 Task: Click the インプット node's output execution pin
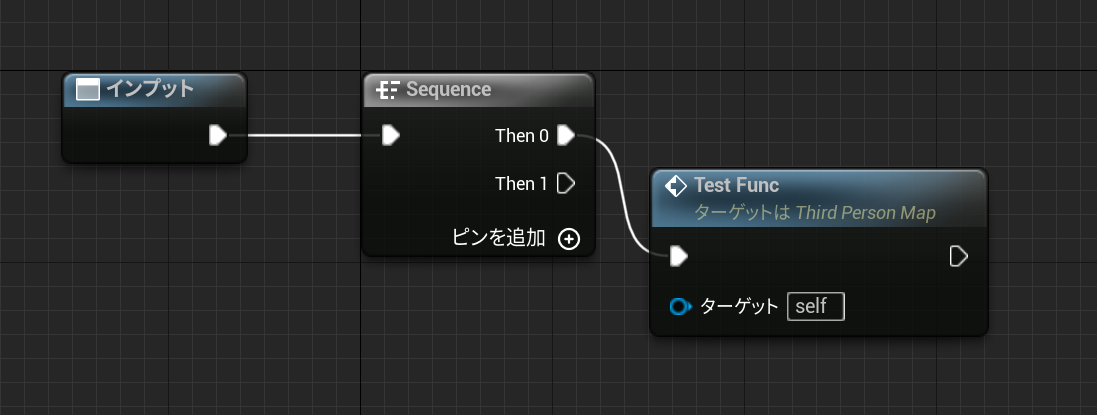(218, 135)
